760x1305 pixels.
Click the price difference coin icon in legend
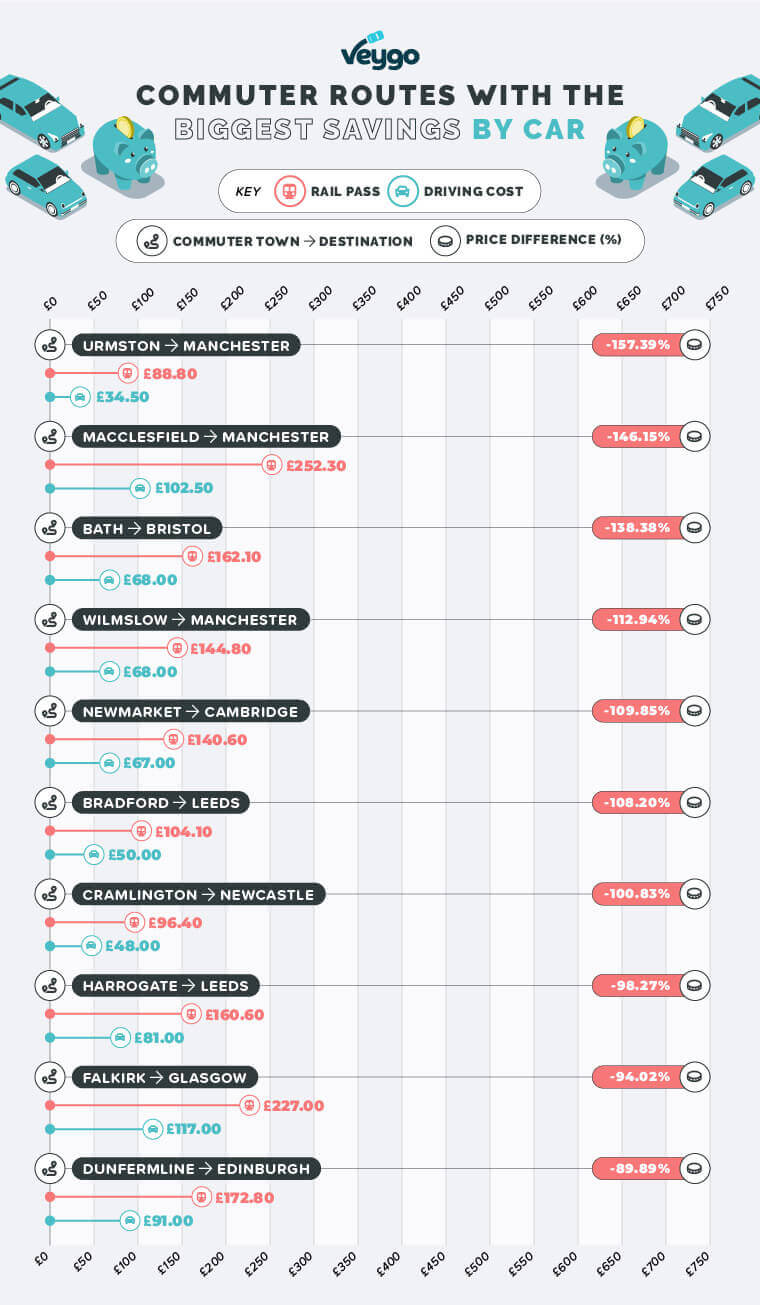tap(445, 241)
